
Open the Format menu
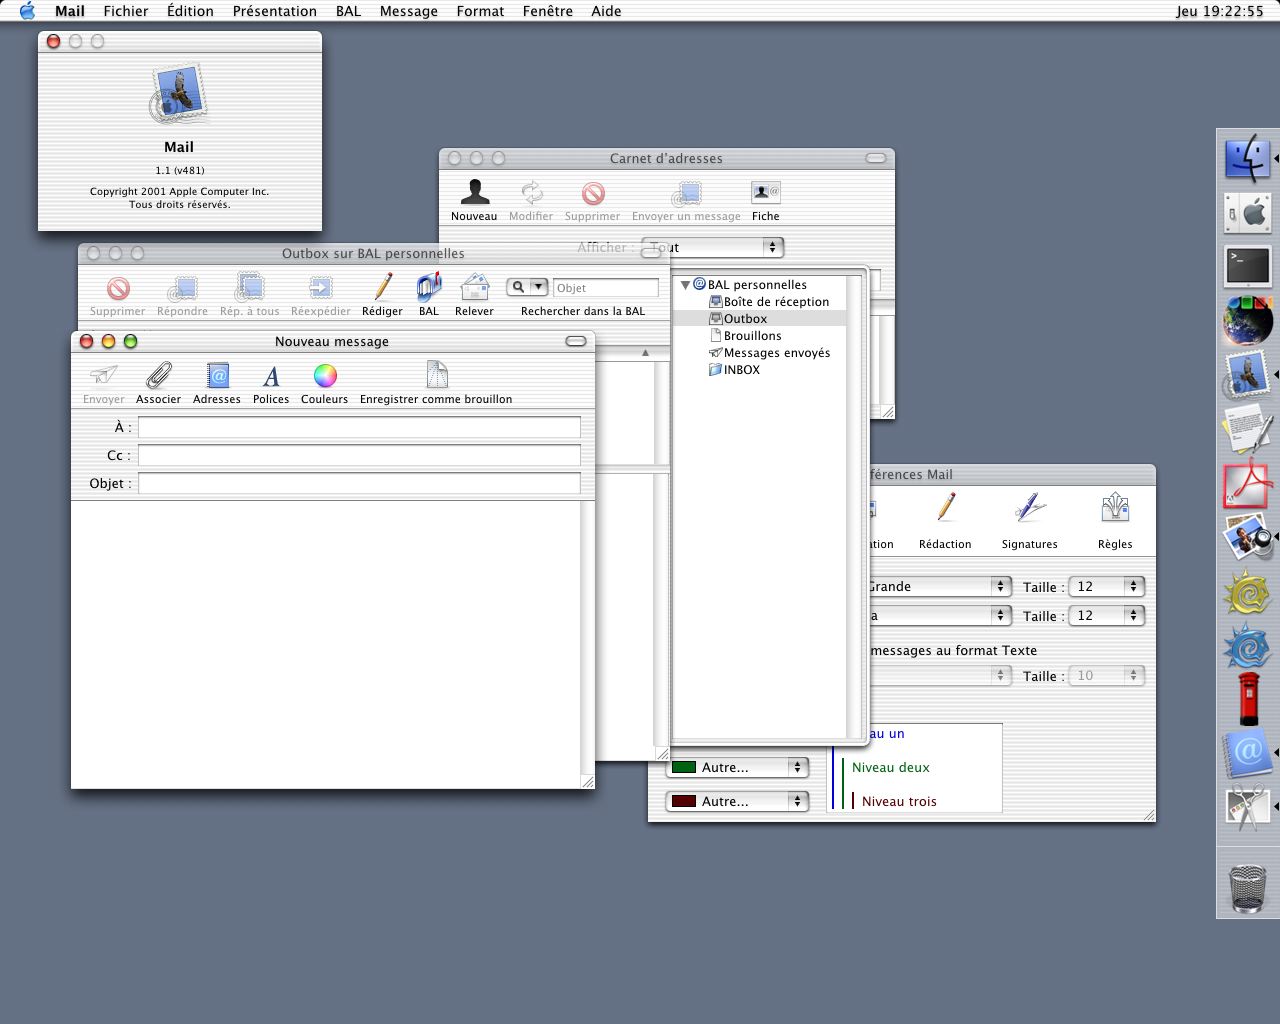480,11
